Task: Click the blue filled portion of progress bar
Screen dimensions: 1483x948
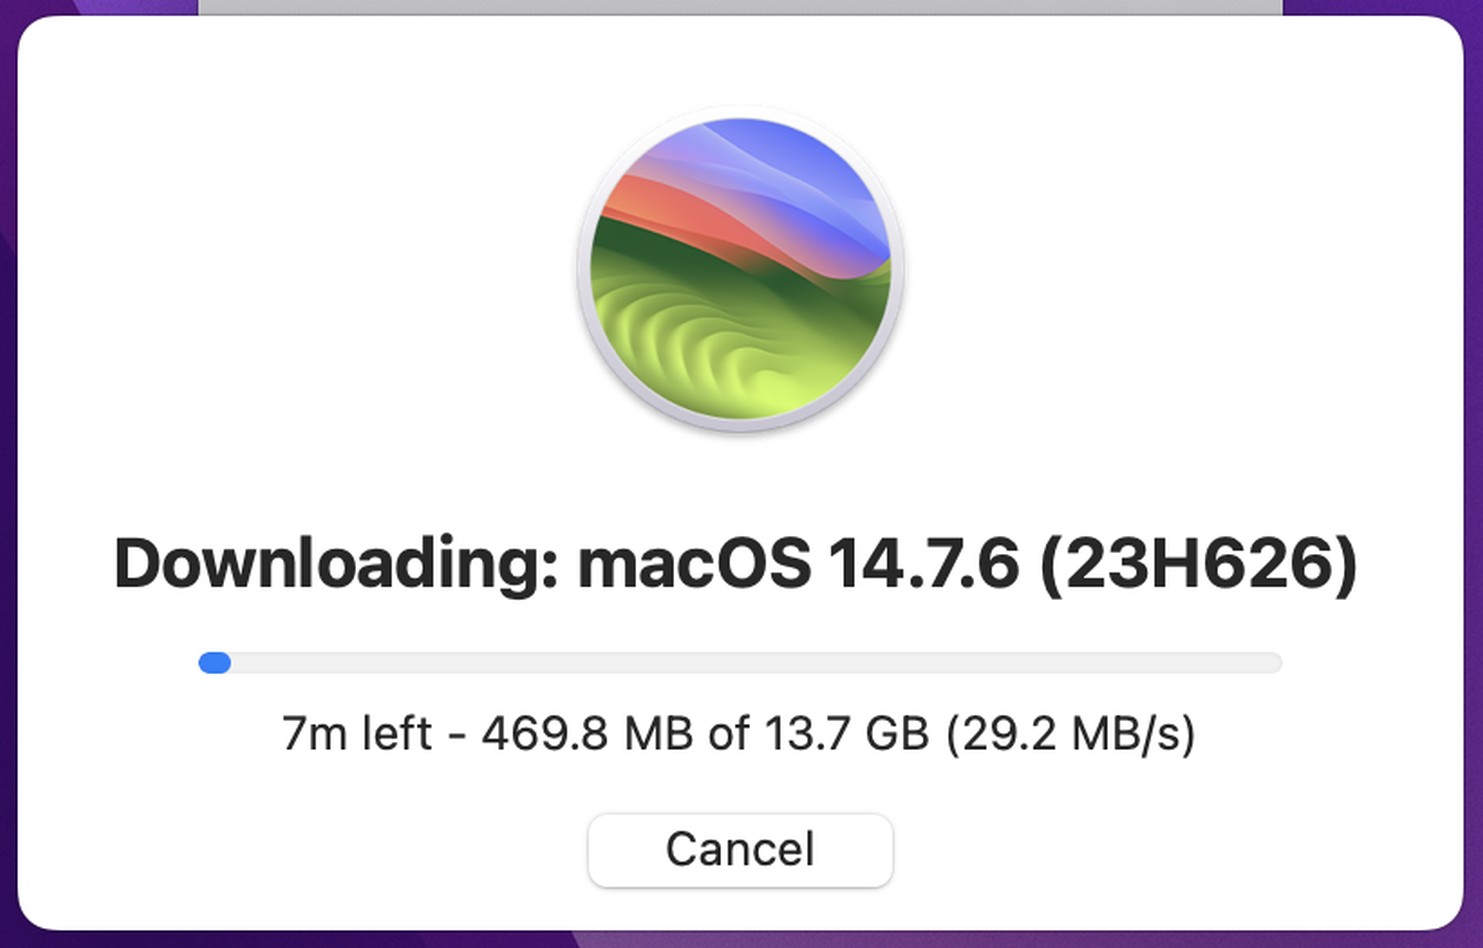Action: point(215,663)
